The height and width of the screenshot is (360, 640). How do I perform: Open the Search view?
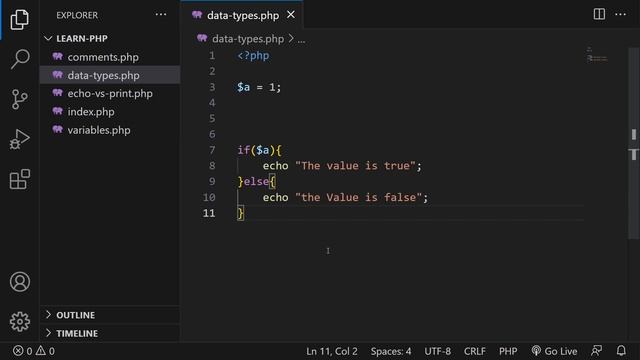click(x=20, y=59)
